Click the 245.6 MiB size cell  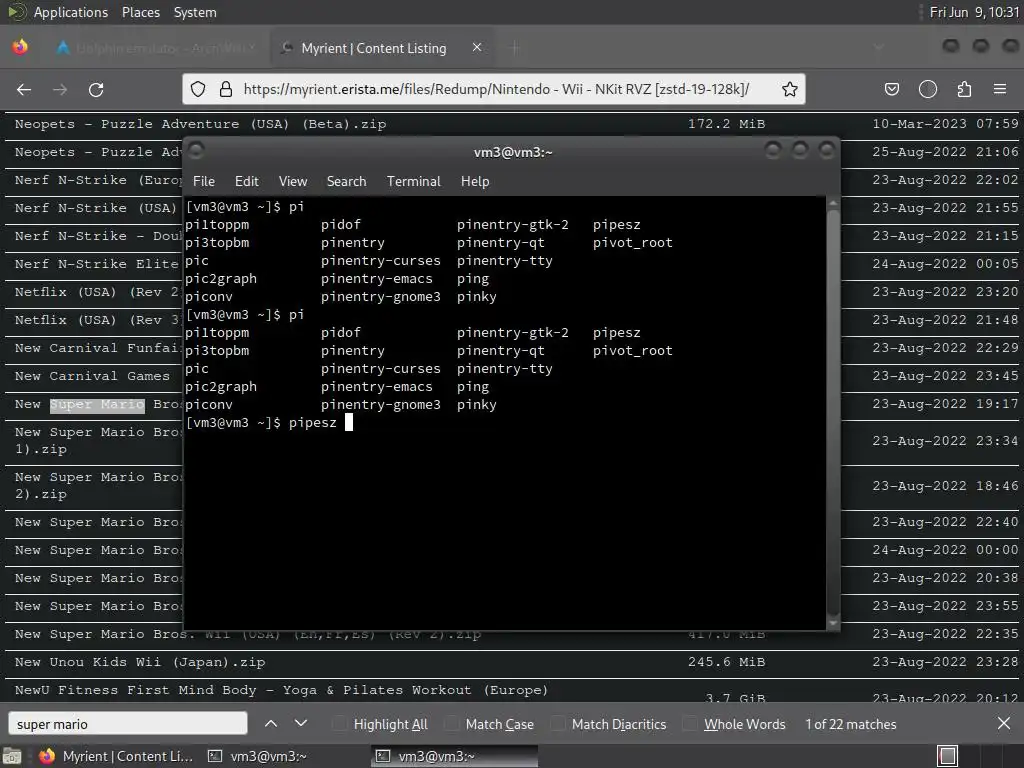pyautogui.click(x=726, y=662)
